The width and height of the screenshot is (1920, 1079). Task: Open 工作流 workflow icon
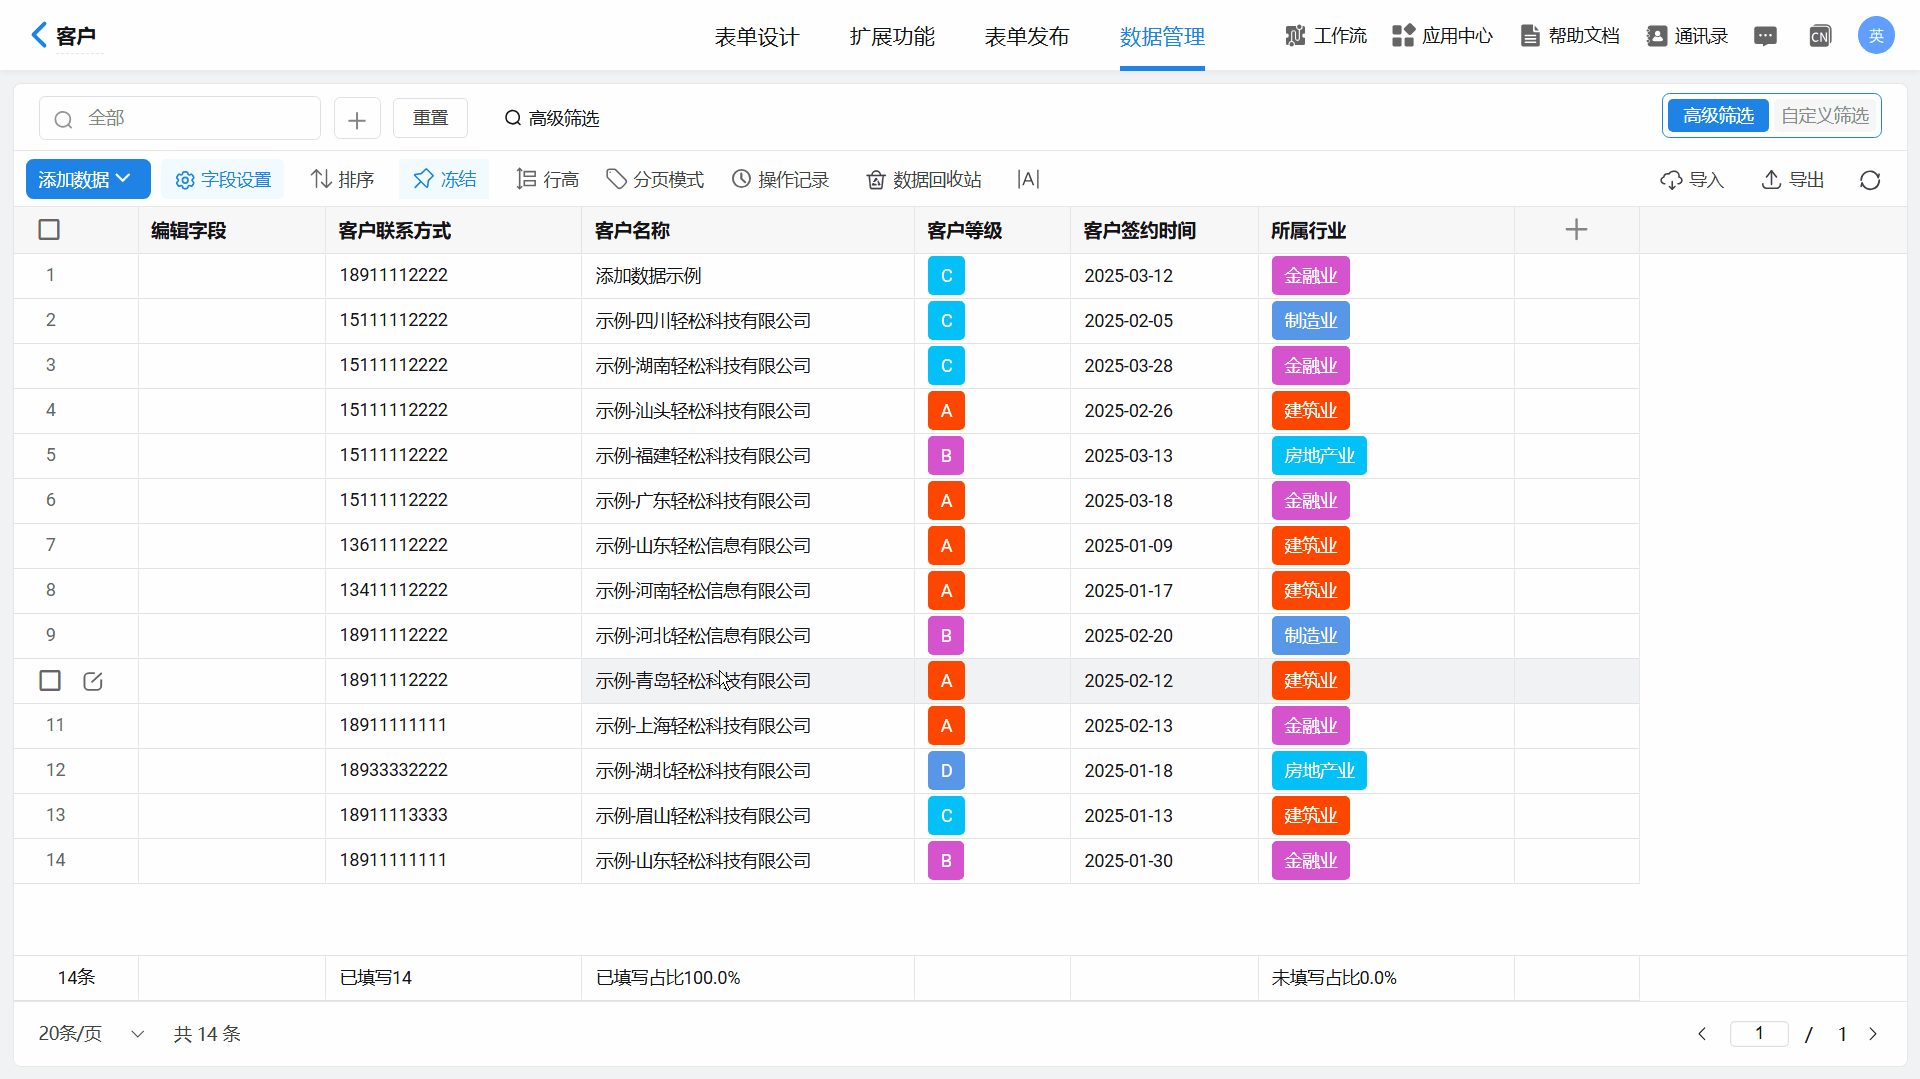[x=1326, y=36]
